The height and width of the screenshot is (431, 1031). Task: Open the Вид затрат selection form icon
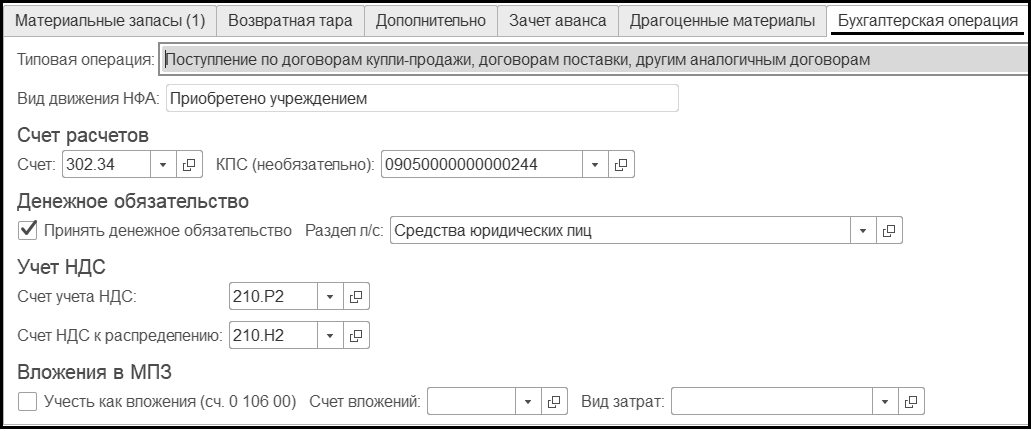pyautogui.click(x=910, y=401)
